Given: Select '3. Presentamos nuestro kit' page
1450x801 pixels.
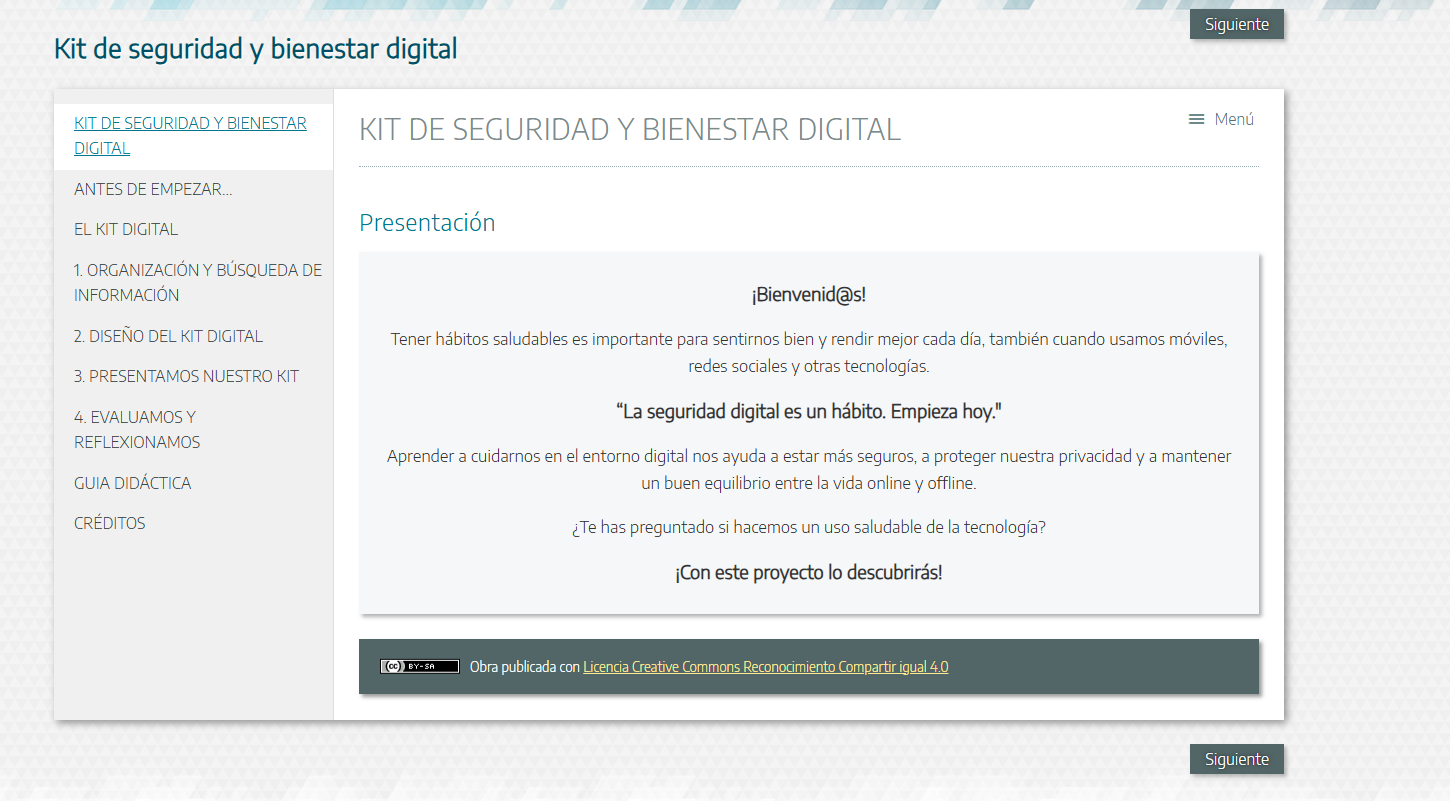Looking at the screenshot, I should pos(186,376).
